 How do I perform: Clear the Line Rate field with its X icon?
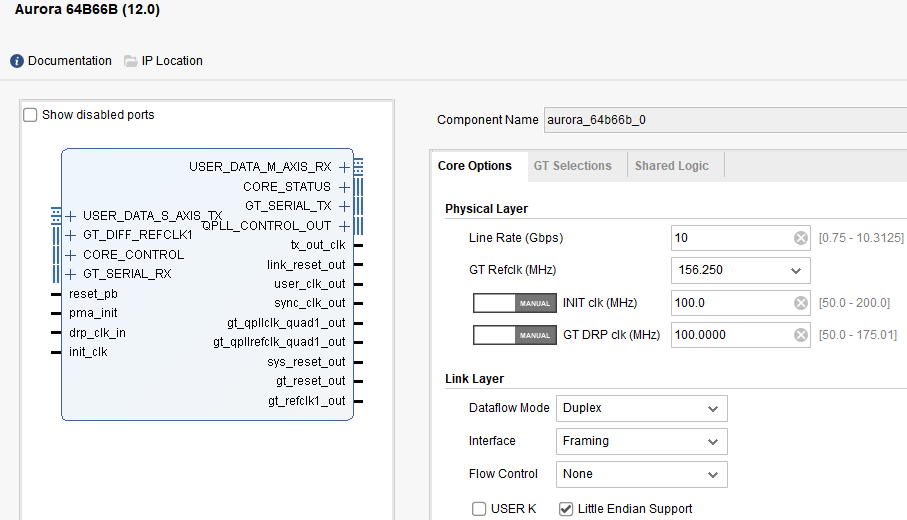801,238
